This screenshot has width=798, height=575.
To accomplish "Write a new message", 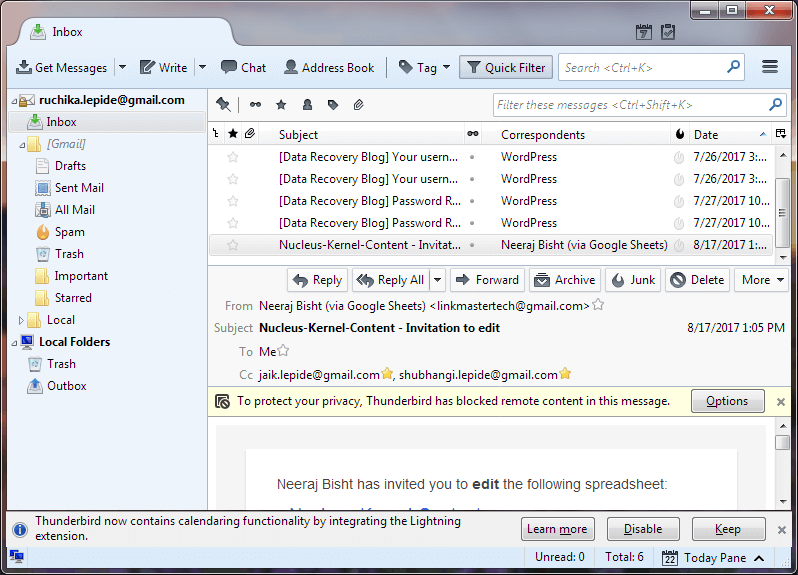I will 164,67.
